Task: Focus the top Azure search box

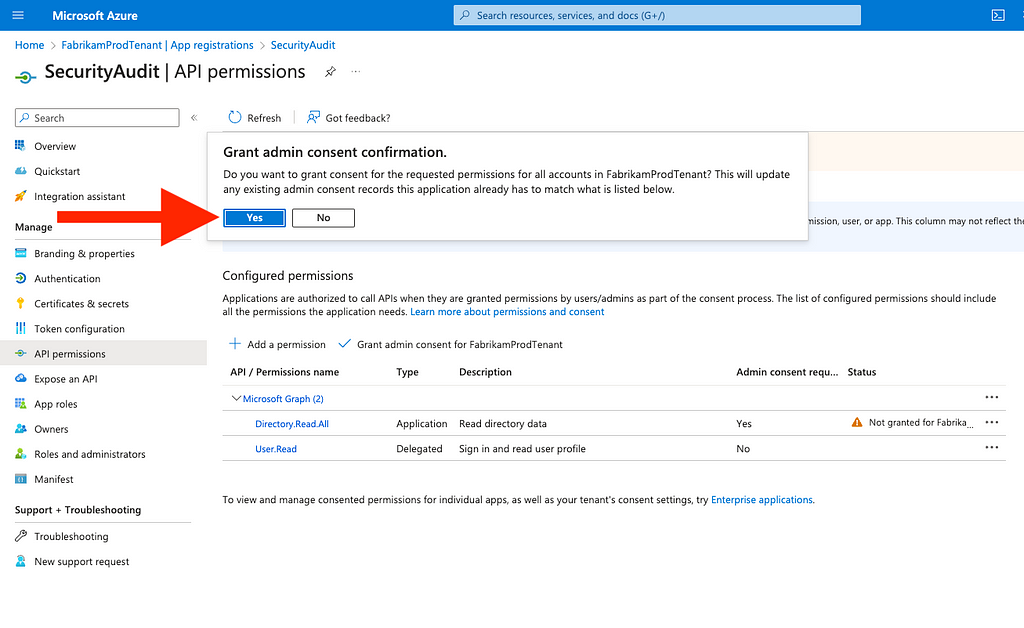Action: [x=657, y=15]
